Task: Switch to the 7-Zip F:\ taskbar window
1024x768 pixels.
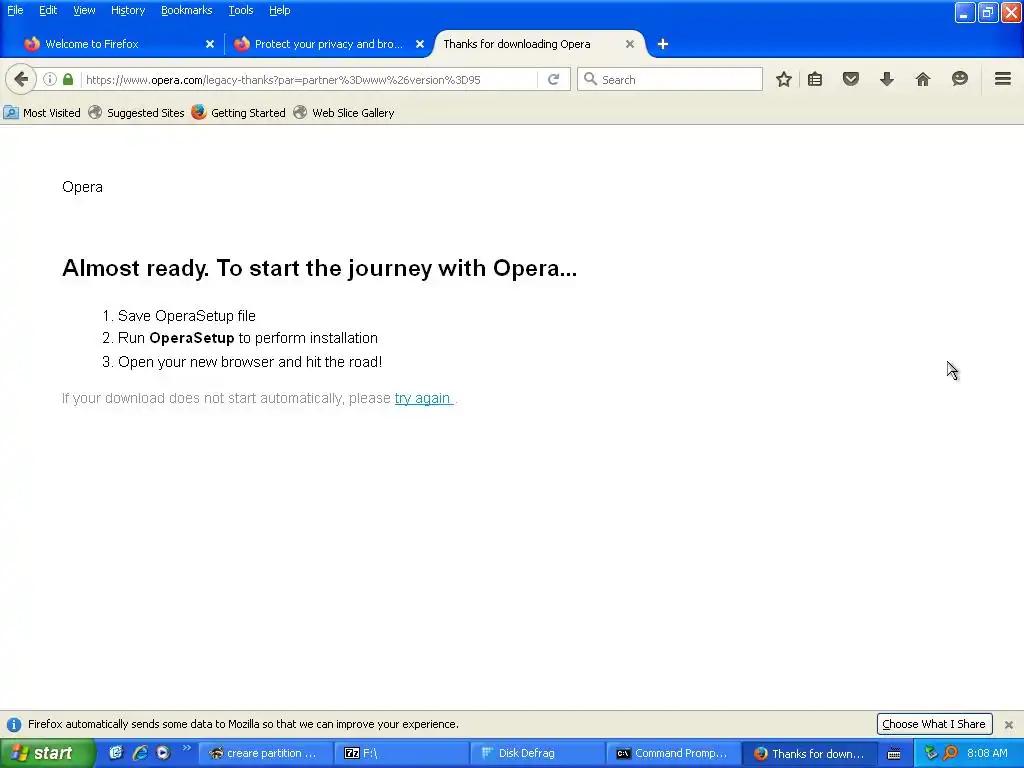Action: 402,754
